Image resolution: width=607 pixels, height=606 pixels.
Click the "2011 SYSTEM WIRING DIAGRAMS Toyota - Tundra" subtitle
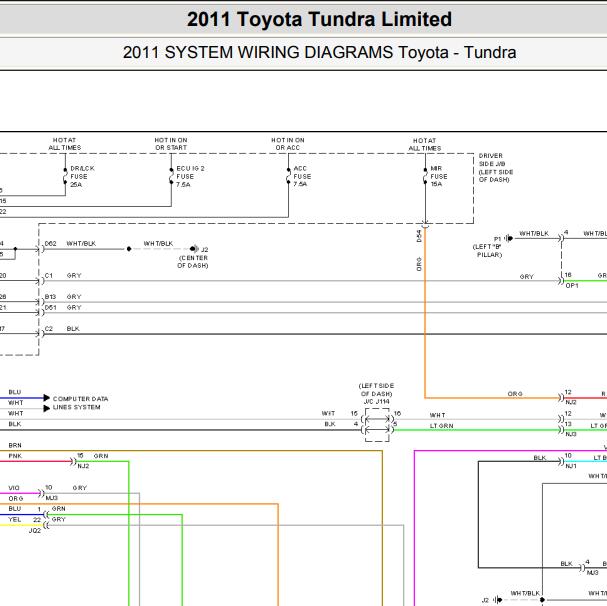click(x=319, y=52)
